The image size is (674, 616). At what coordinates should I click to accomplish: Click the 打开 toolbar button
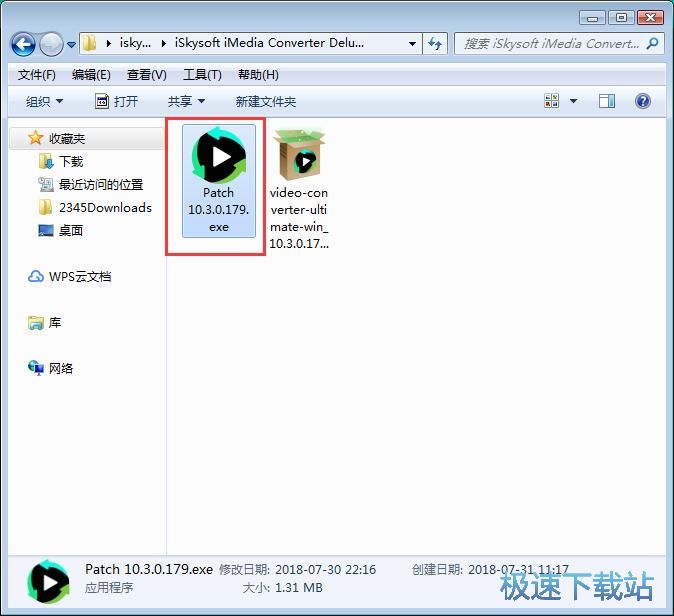pyautogui.click(x=116, y=101)
